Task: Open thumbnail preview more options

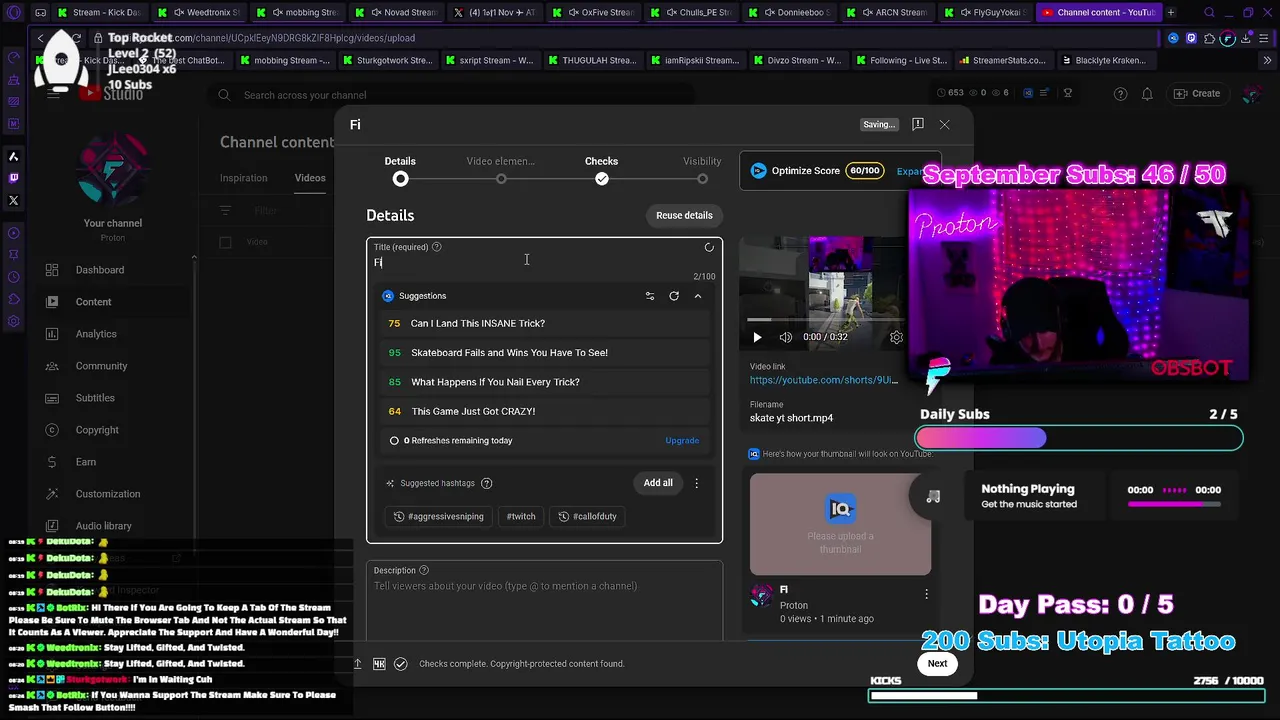Action: pos(926,594)
